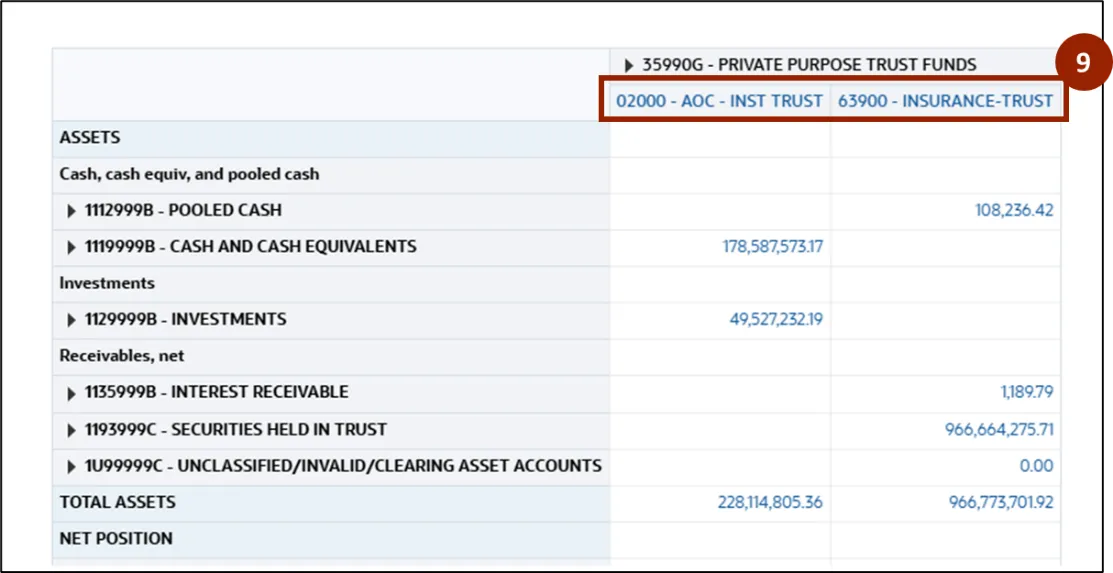Select the TOTAL ASSETS row header
Image resolution: width=1113 pixels, height=573 pixels.
(117, 502)
